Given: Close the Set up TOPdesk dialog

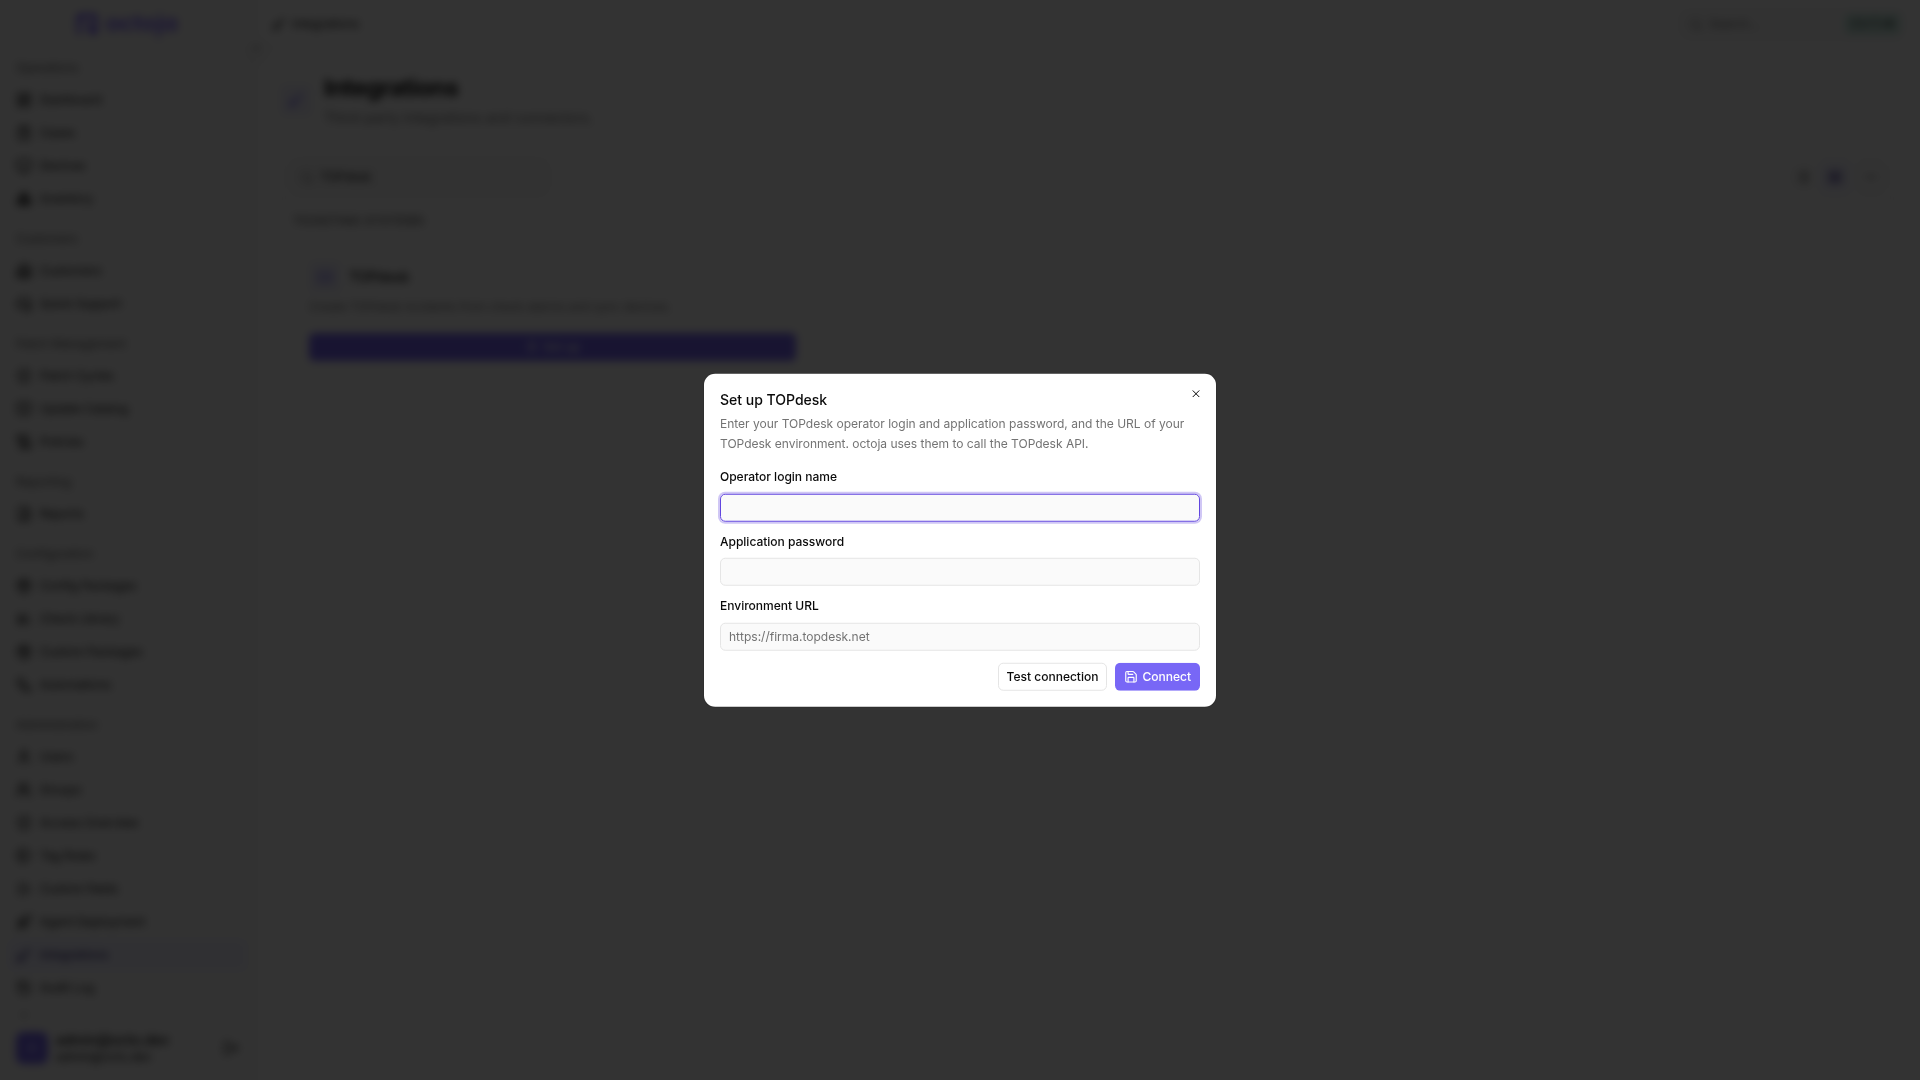Looking at the screenshot, I should click(x=1196, y=394).
